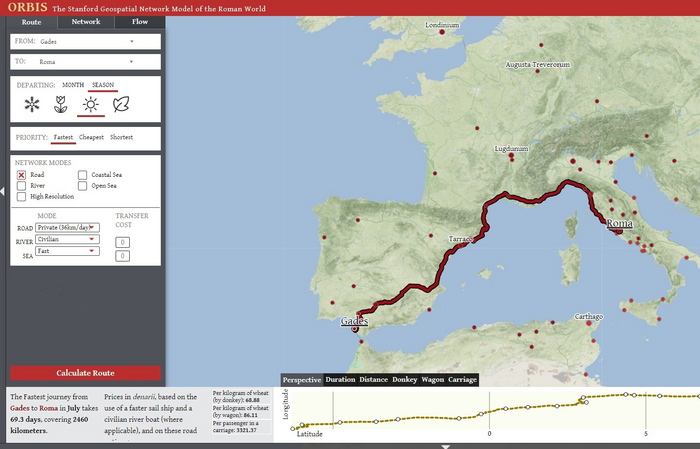Click the first route point on the profile chart

[293, 429]
